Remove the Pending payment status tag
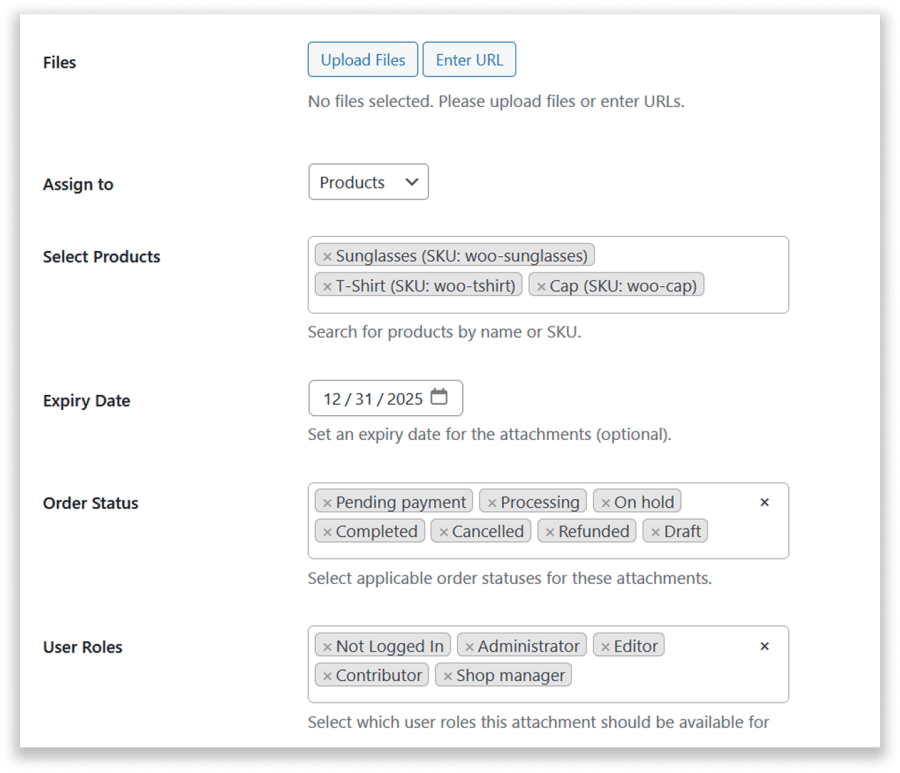The image size is (900, 773). pos(327,503)
